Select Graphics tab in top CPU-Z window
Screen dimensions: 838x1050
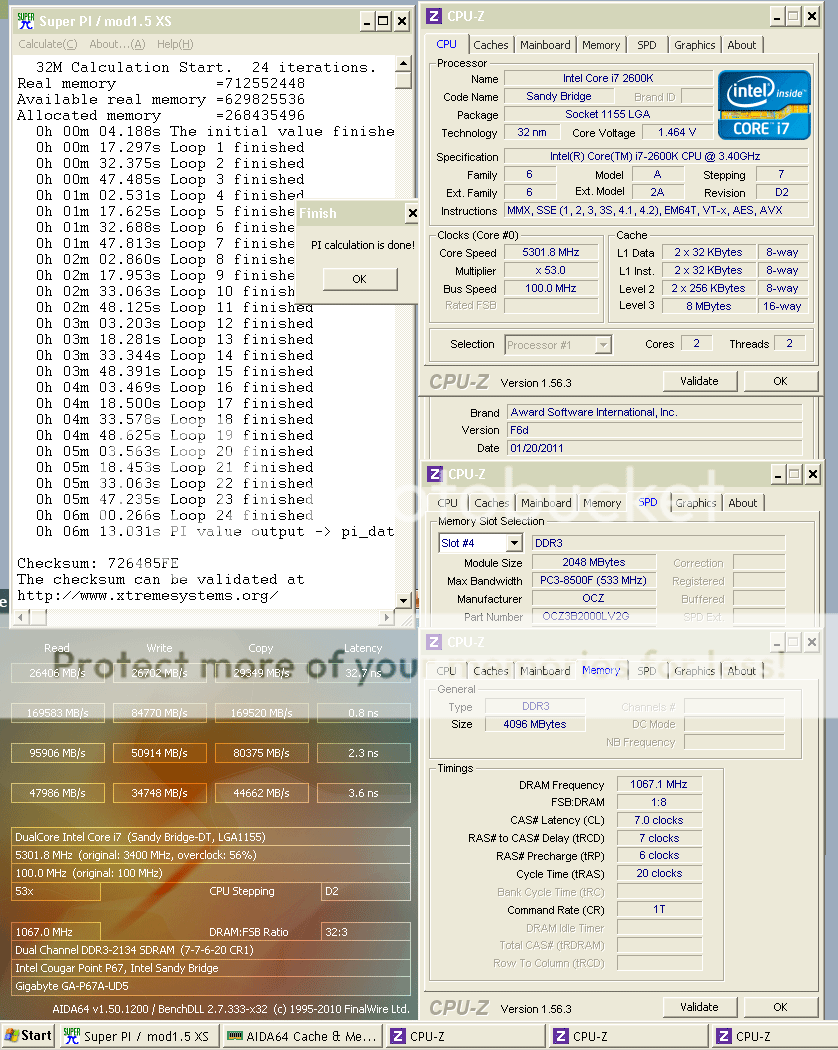coord(695,45)
